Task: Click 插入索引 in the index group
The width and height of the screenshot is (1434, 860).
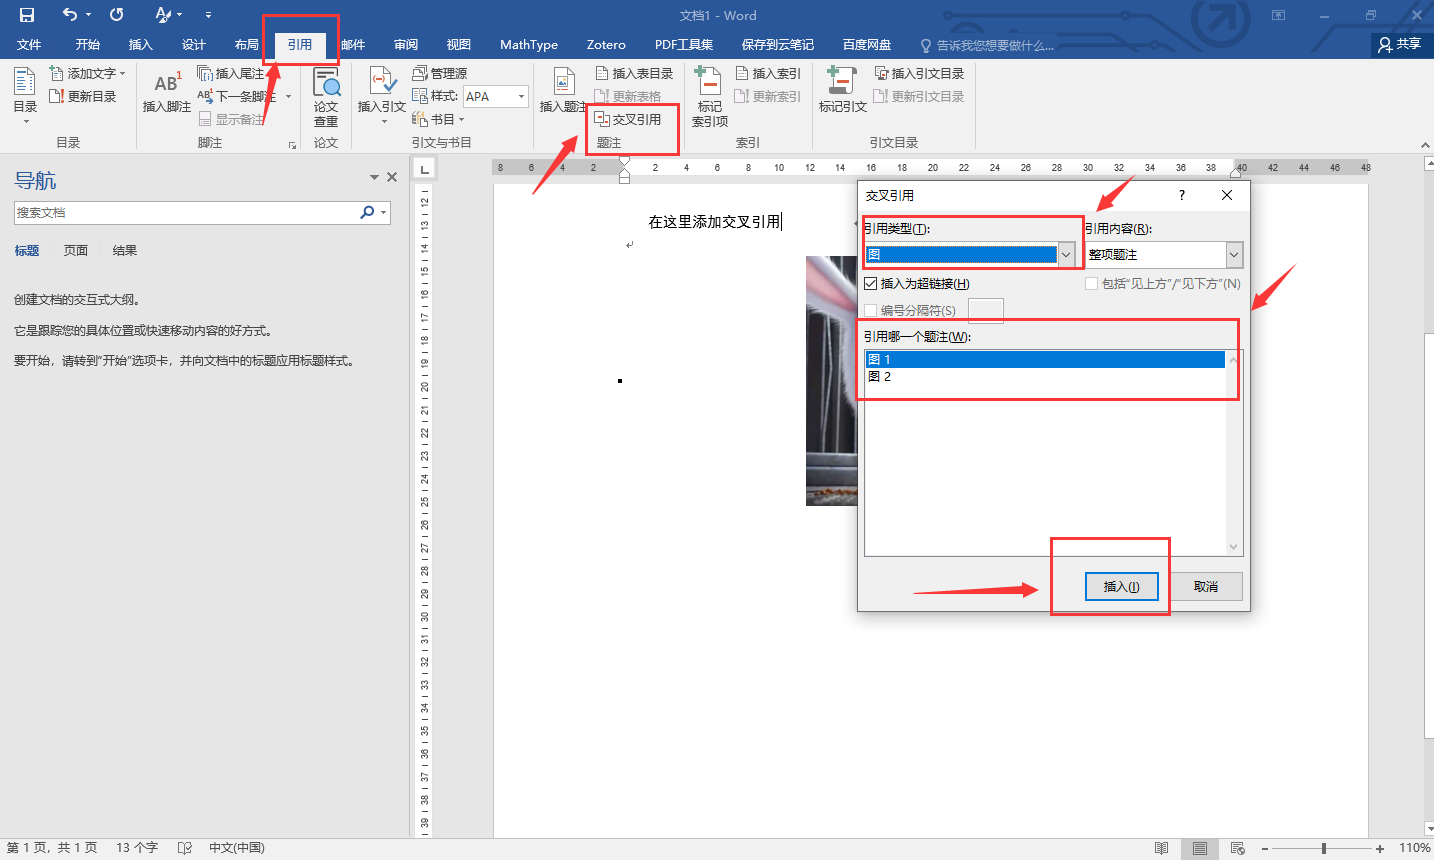Action: click(768, 73)
